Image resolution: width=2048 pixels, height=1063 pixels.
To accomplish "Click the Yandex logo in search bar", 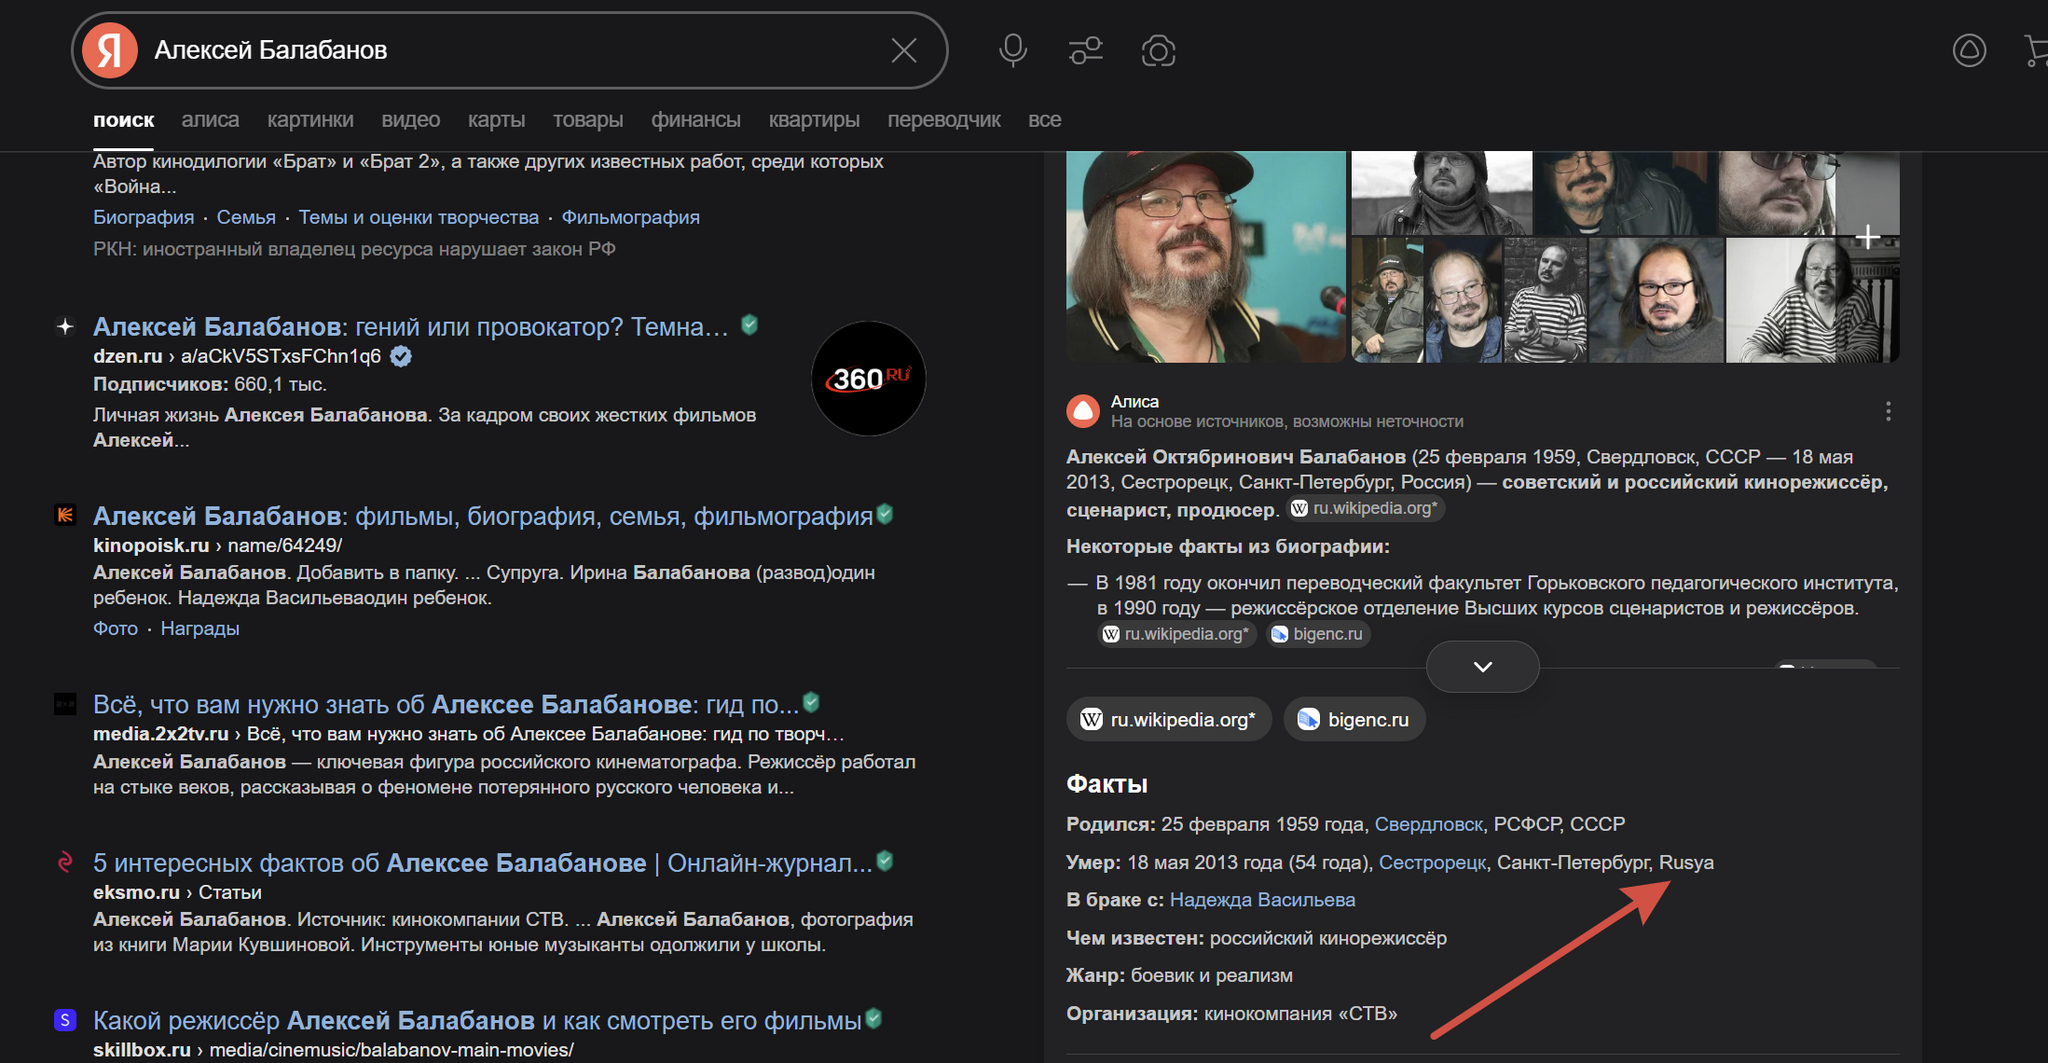I will tap(110, 50).
